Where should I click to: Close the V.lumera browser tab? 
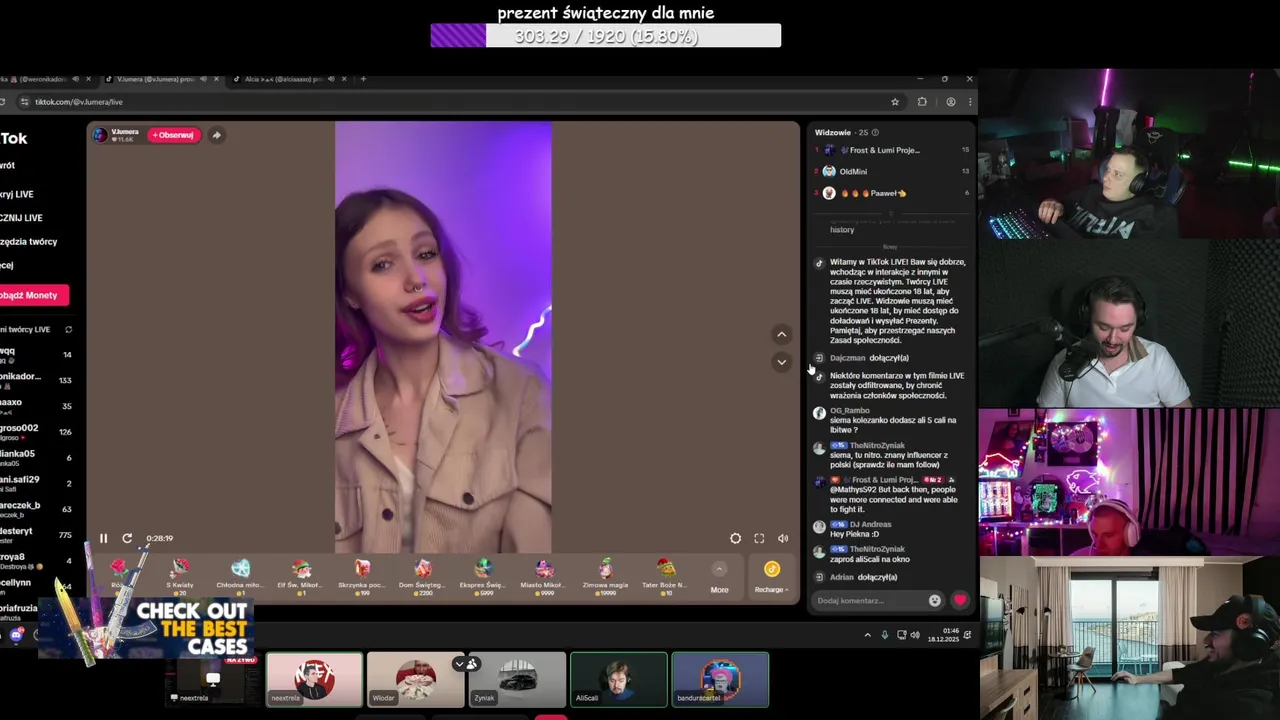point(216,79)
